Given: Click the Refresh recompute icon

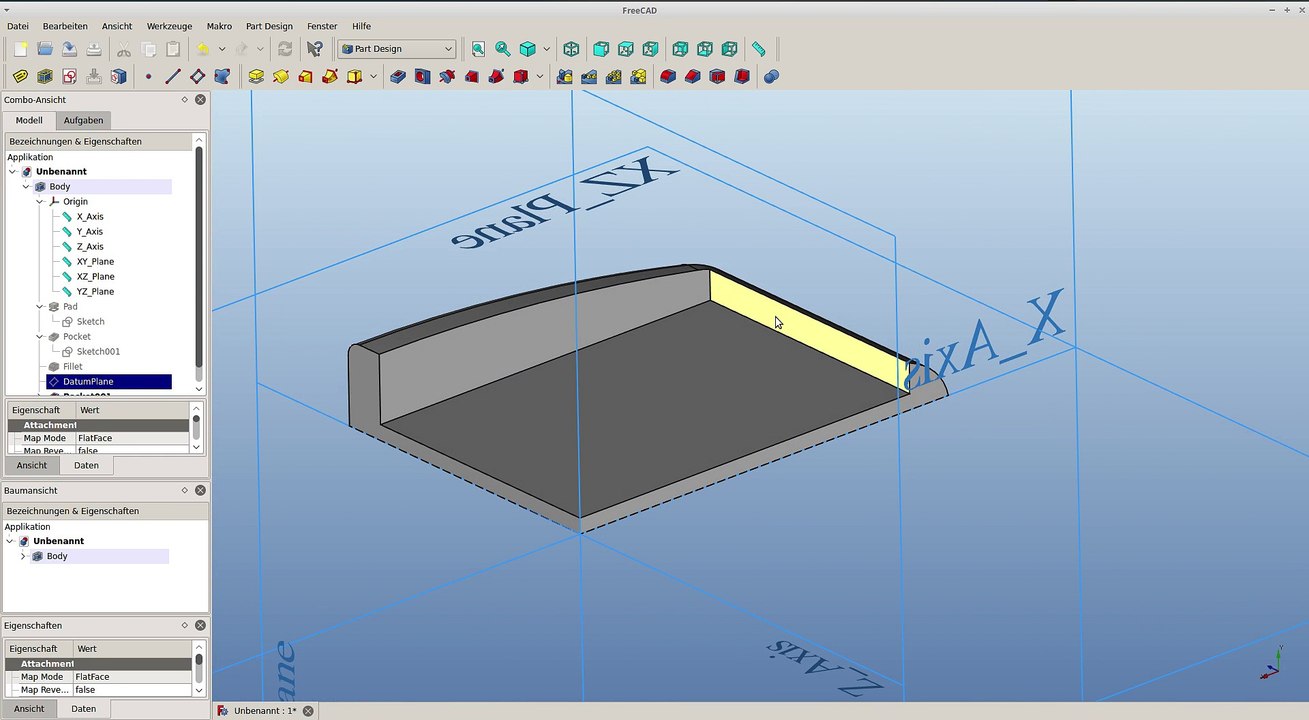Looking at the screenshot, I should (x=285, y=49).
